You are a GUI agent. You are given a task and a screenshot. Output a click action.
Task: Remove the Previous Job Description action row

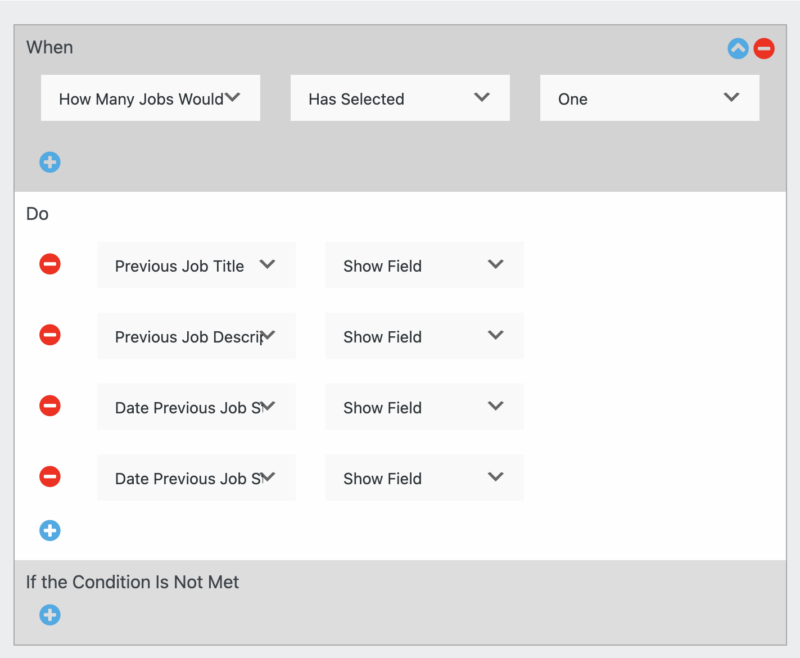(x=50, y=335)
